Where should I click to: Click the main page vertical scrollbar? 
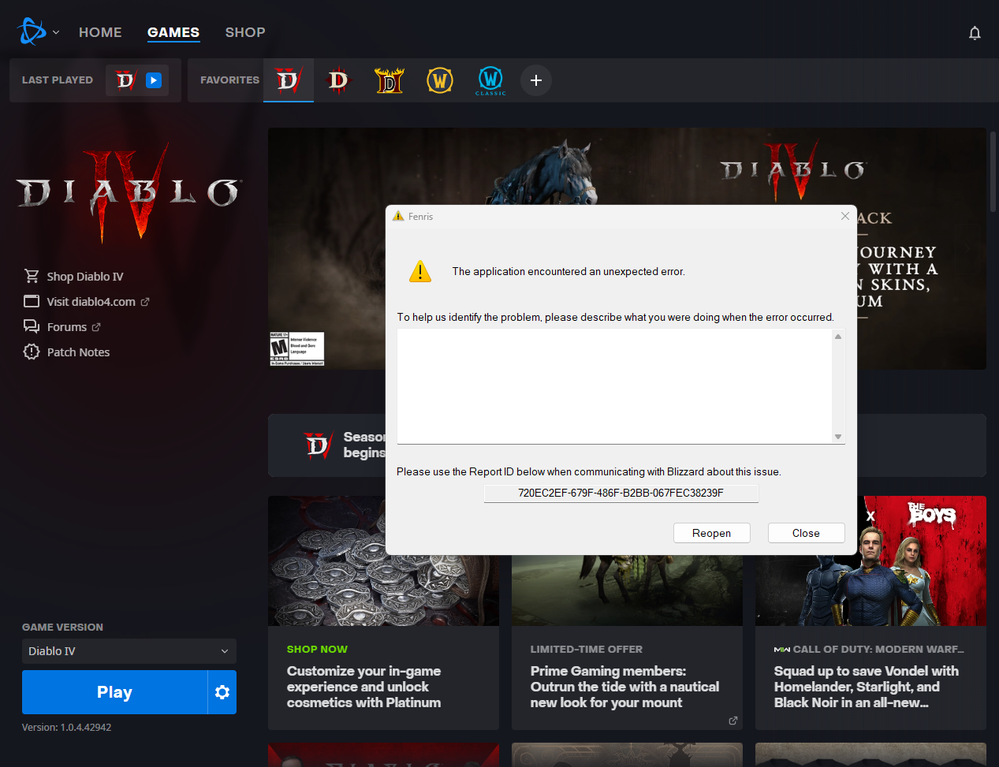993,172
